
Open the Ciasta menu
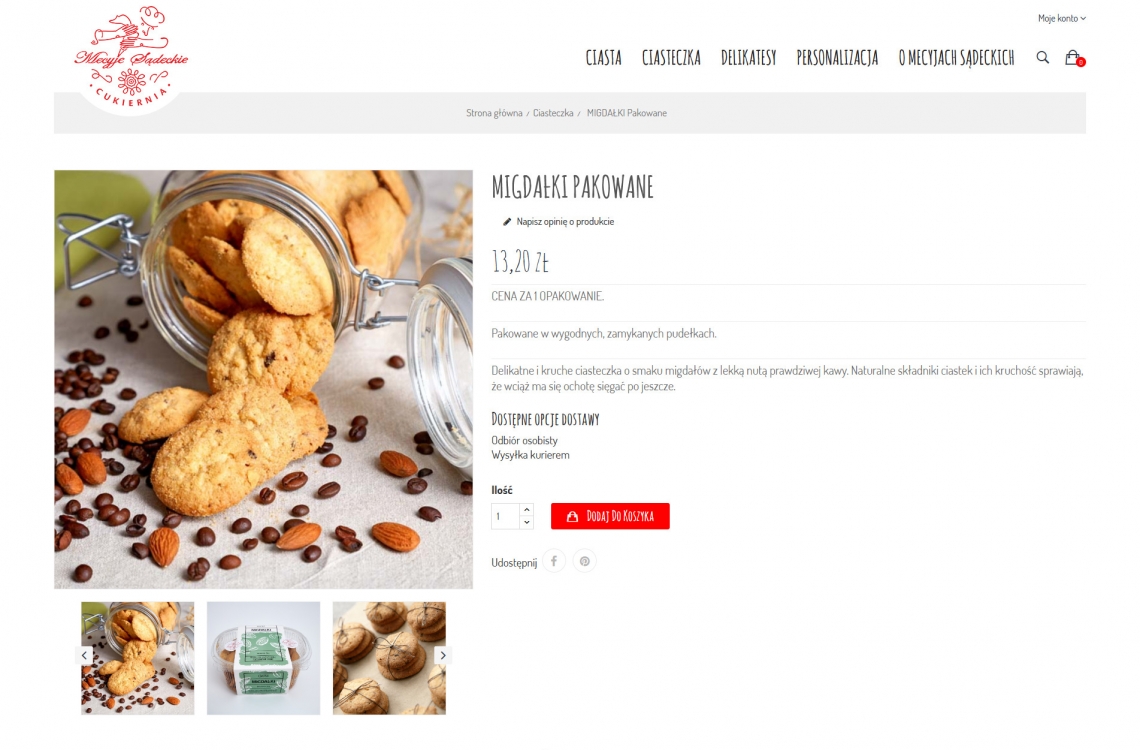pos(603,58)
